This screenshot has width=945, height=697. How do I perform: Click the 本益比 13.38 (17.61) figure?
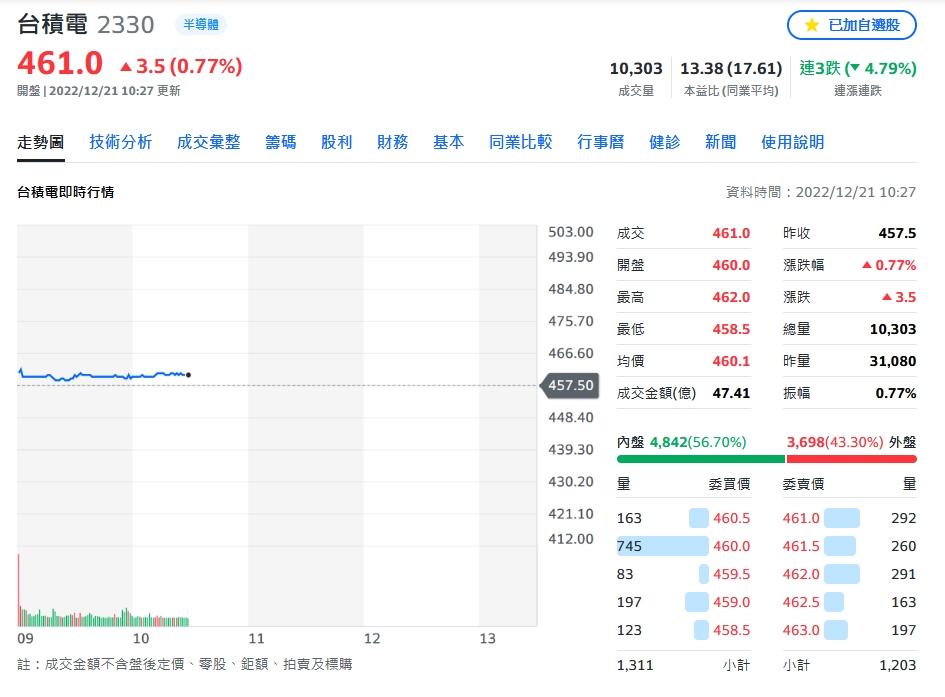[x=731, y=69]
